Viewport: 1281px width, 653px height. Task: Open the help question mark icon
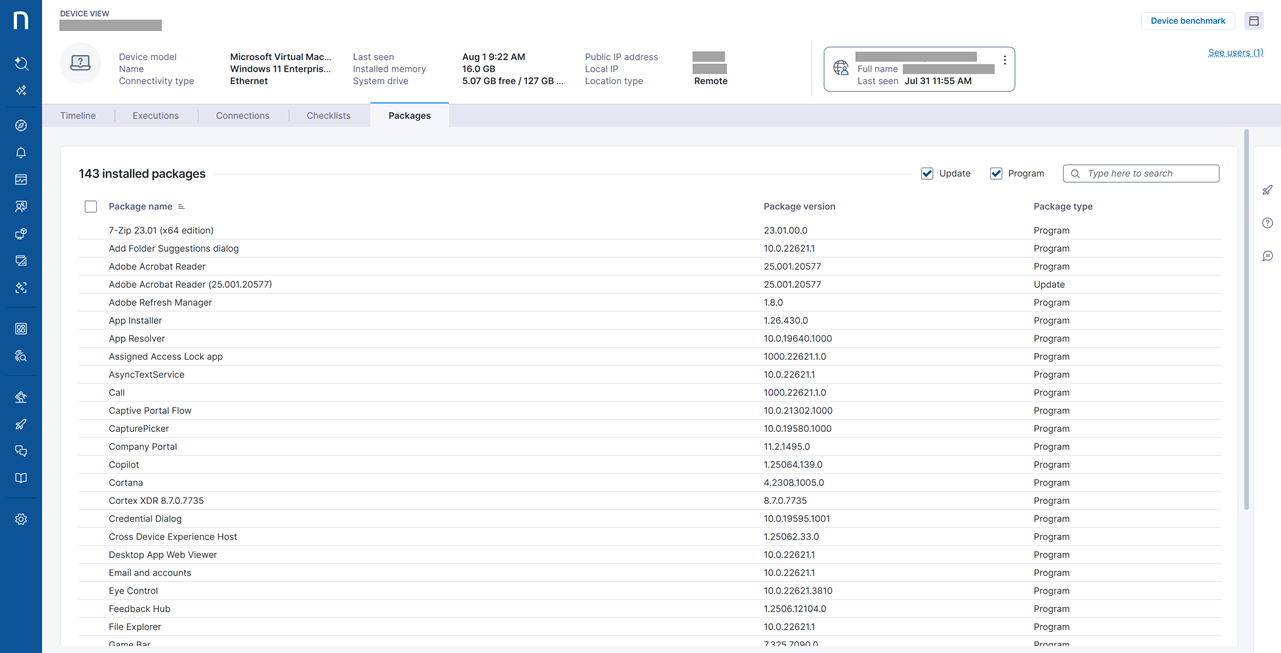(x=1267, y=223)
